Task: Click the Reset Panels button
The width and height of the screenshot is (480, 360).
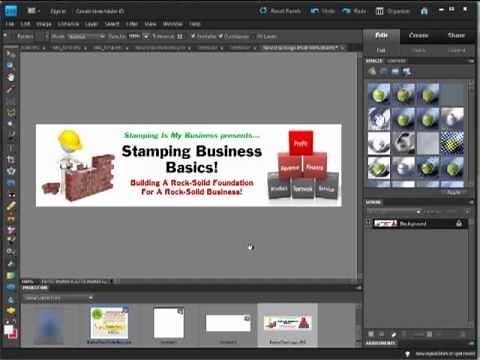Action: (x=280, y=11)
